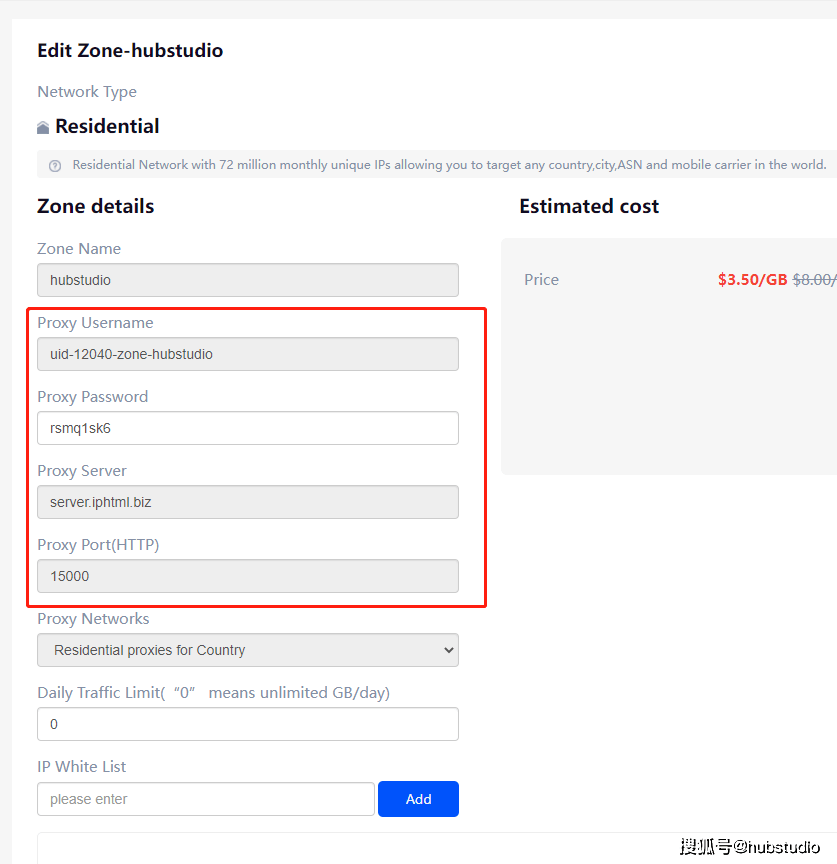Click the Zone details heading
The height and width of the screenshot is (864, 837).
[x=96, y=207]
